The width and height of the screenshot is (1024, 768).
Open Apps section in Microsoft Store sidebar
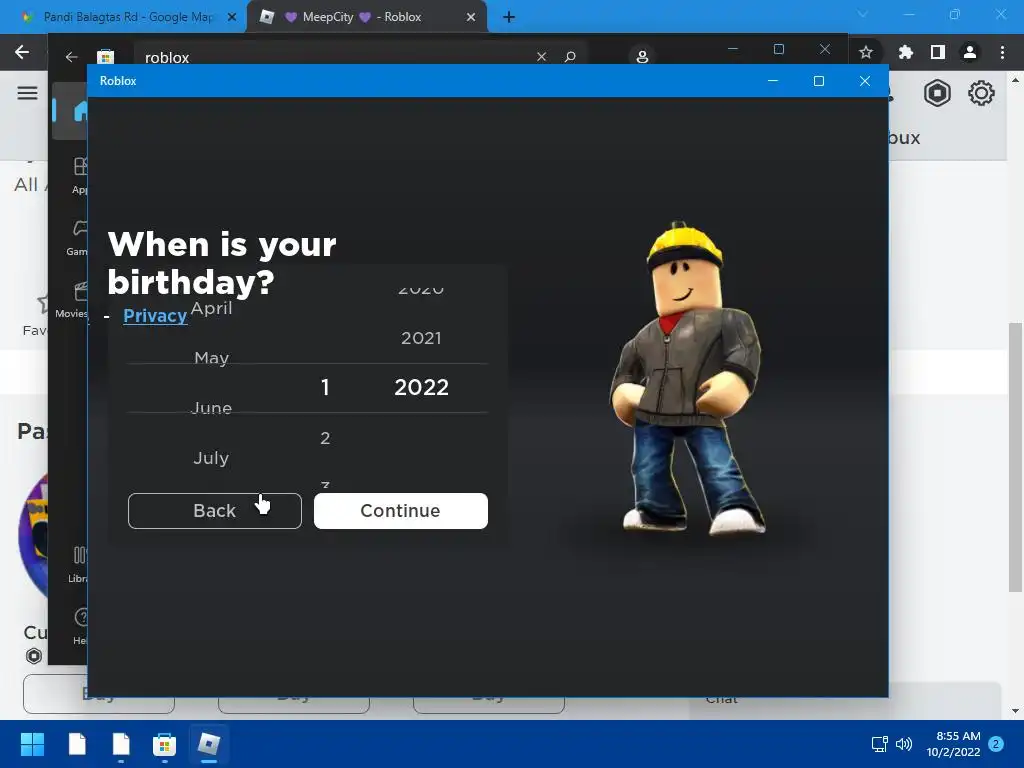pyautogui.click(x=80, y=176)
